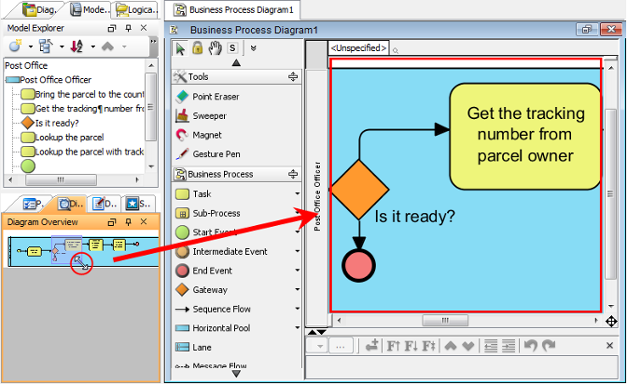Click the ellipsis button in bottom toolbar
Viewport: 627px width, 384px height.
(341, 346)
